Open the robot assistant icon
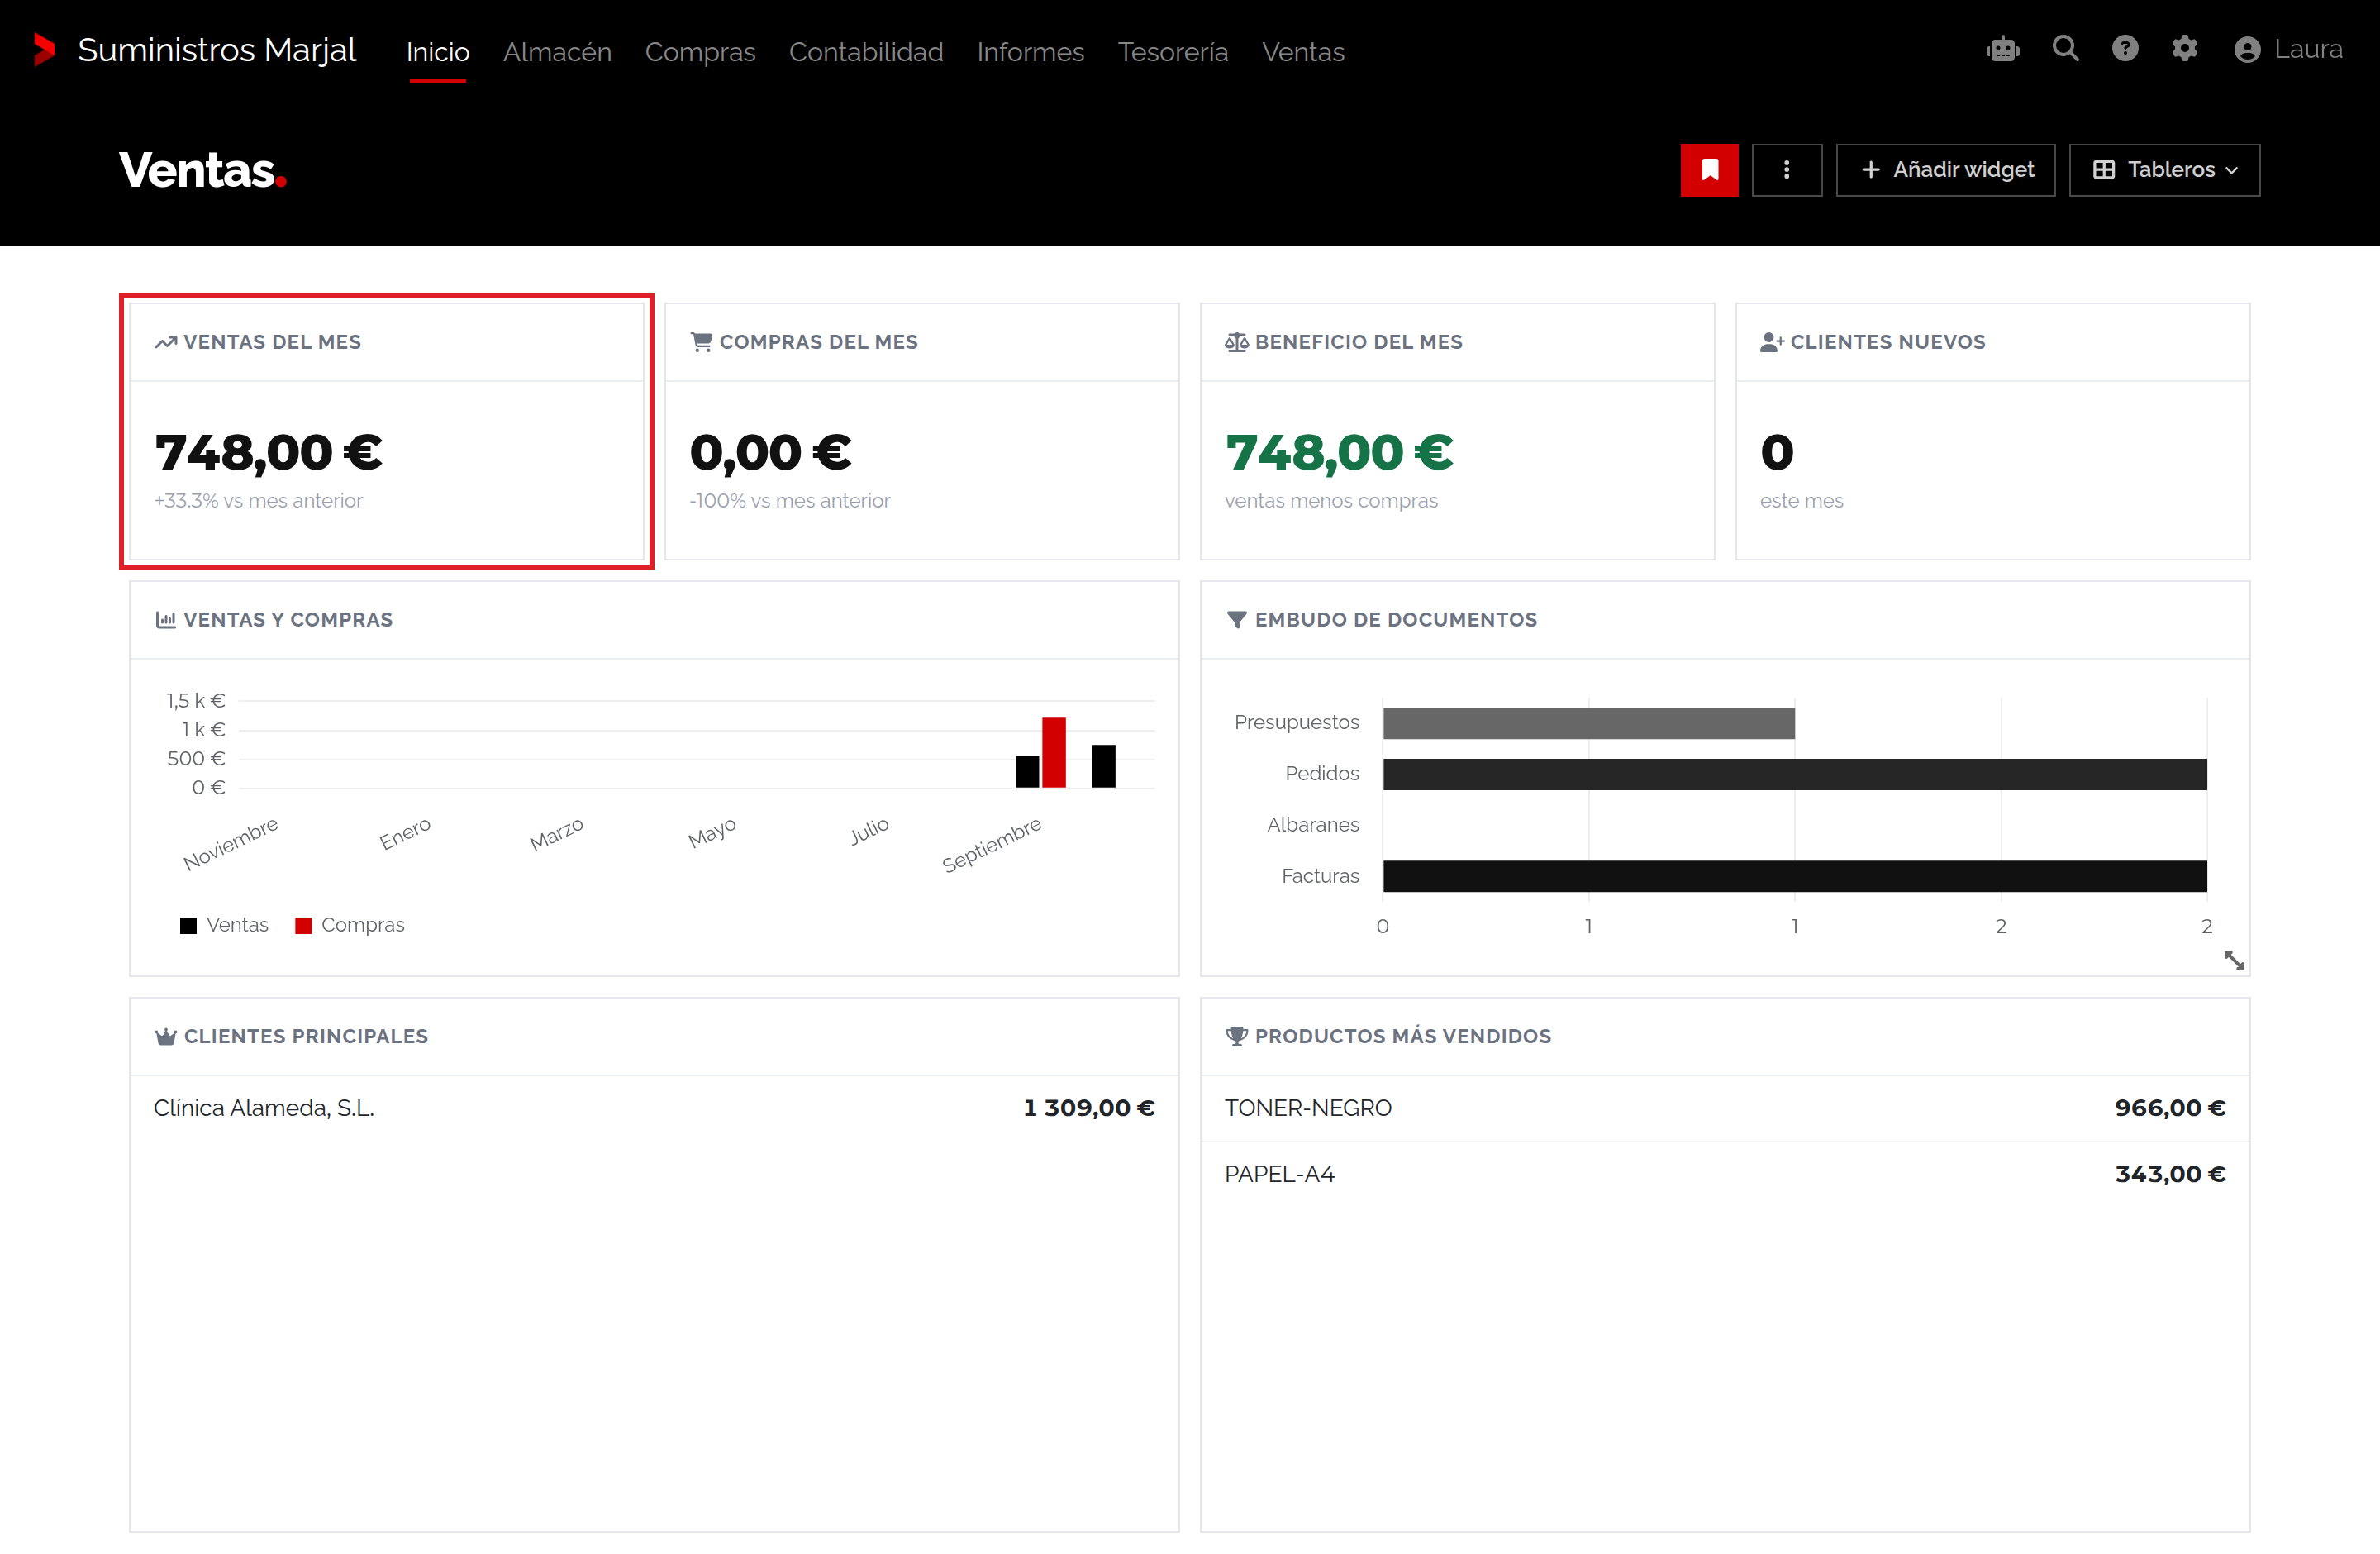The image size is (2380, 1554). (2002, 49)
